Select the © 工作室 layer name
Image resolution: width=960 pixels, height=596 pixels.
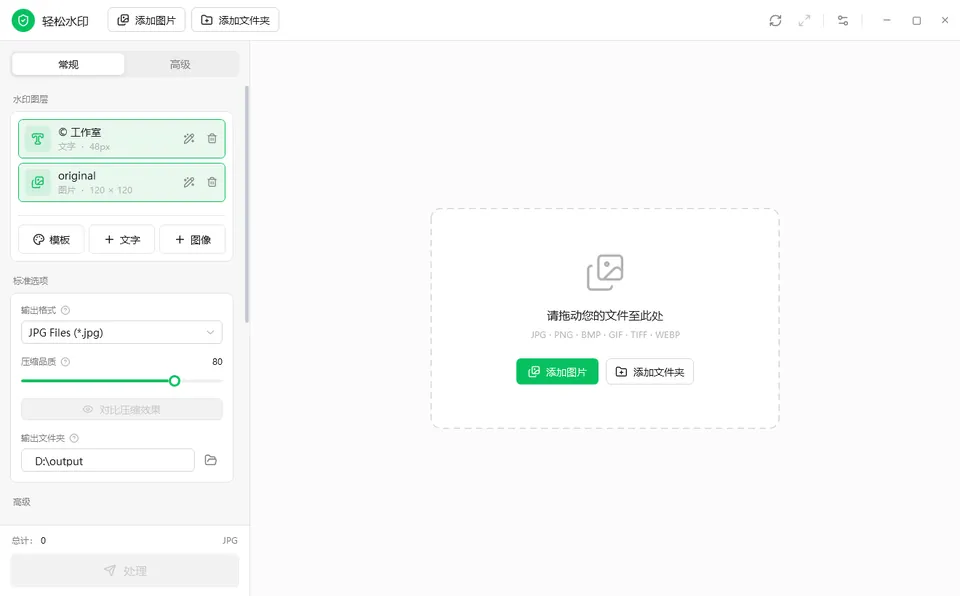(x=80, y=132)
